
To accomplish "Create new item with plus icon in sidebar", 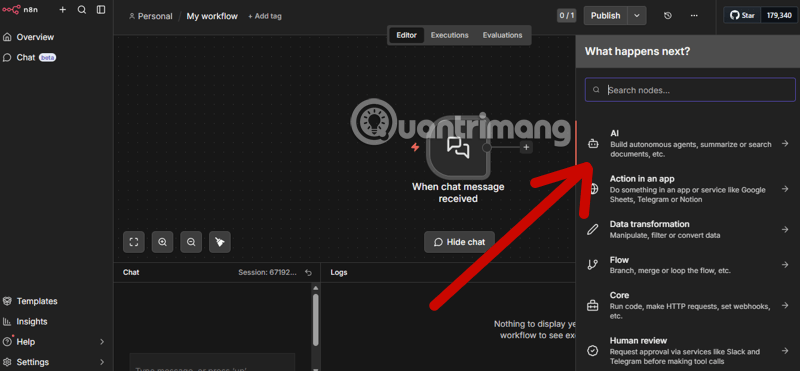I will (63, 9).
